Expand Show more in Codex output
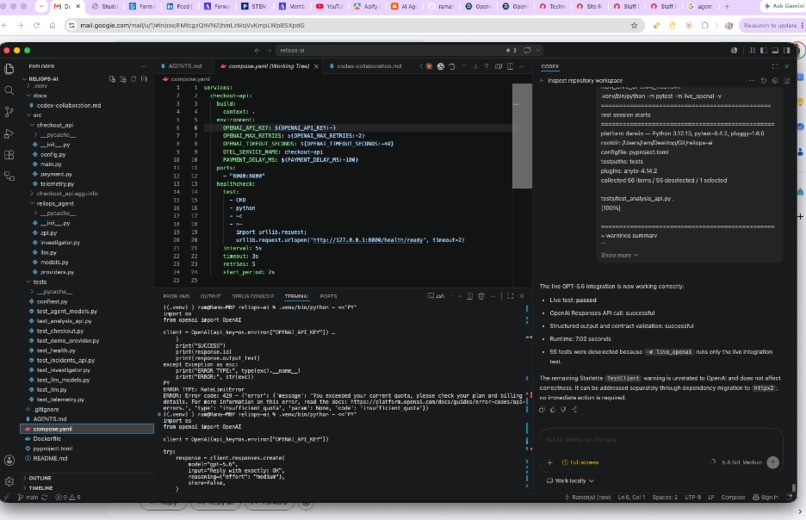Screen dimensions: 806x520 pyautogui.click(x=619, y=255)
